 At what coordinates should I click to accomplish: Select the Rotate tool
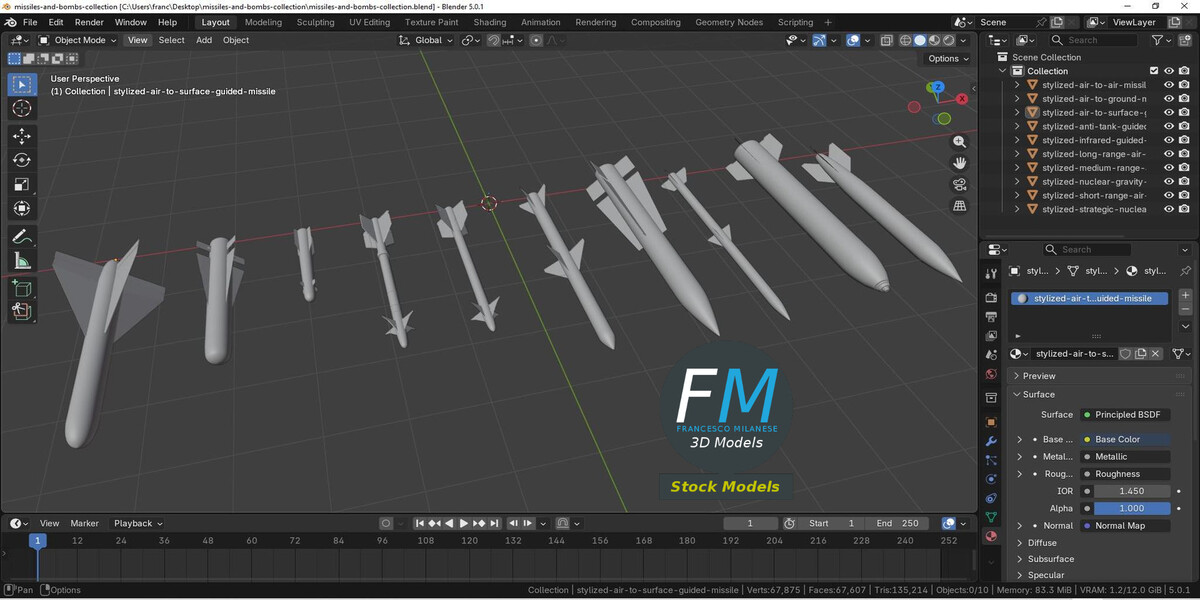21,160
